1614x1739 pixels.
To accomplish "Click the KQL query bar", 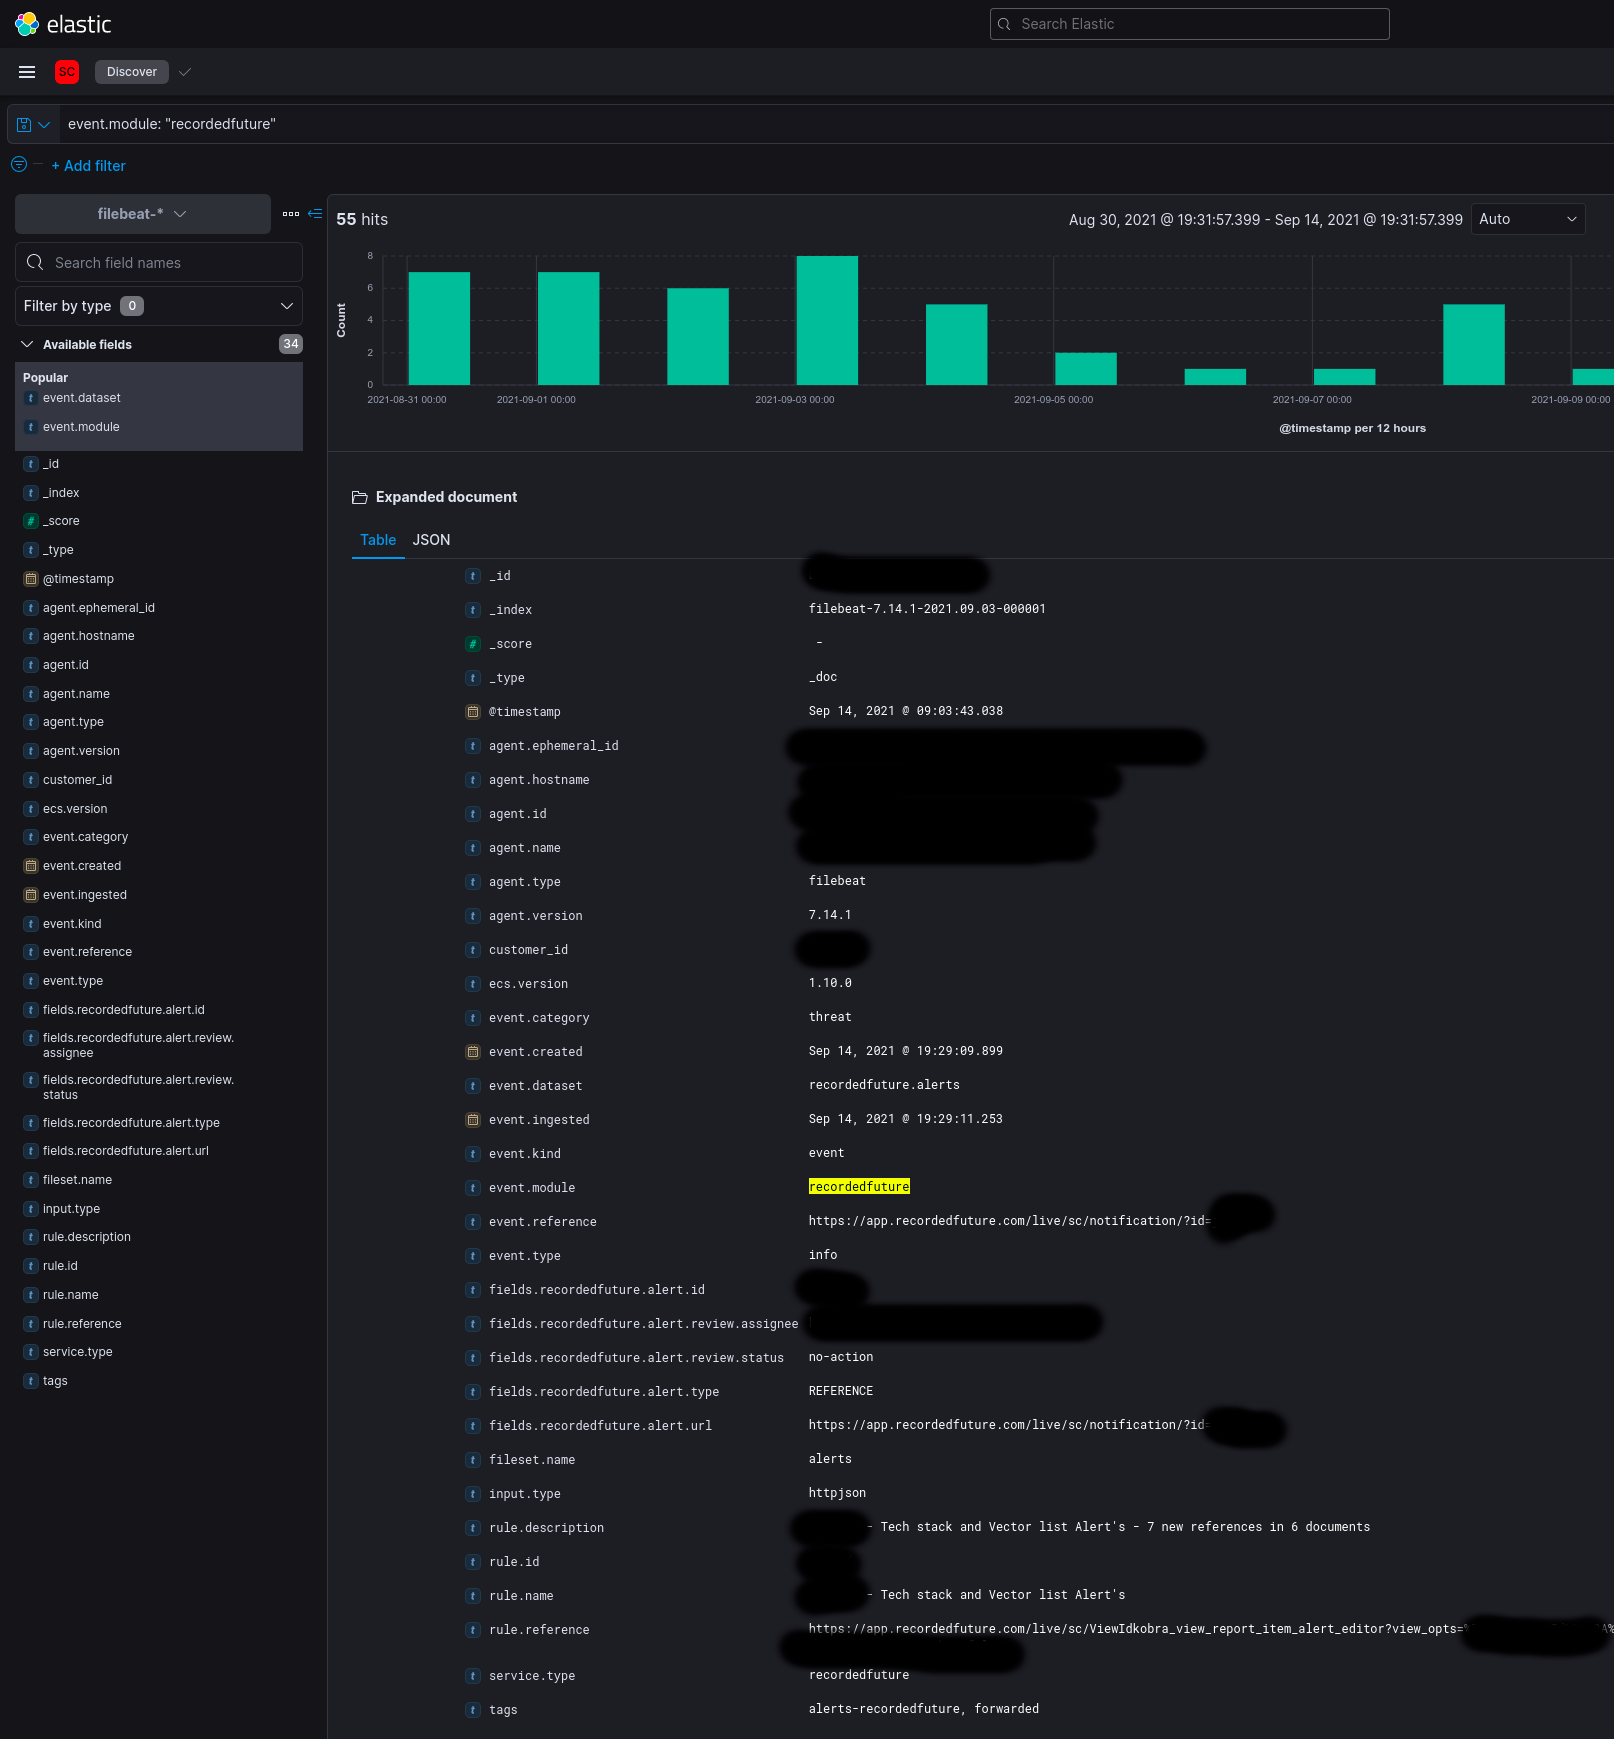I will (x=836, y=124).
